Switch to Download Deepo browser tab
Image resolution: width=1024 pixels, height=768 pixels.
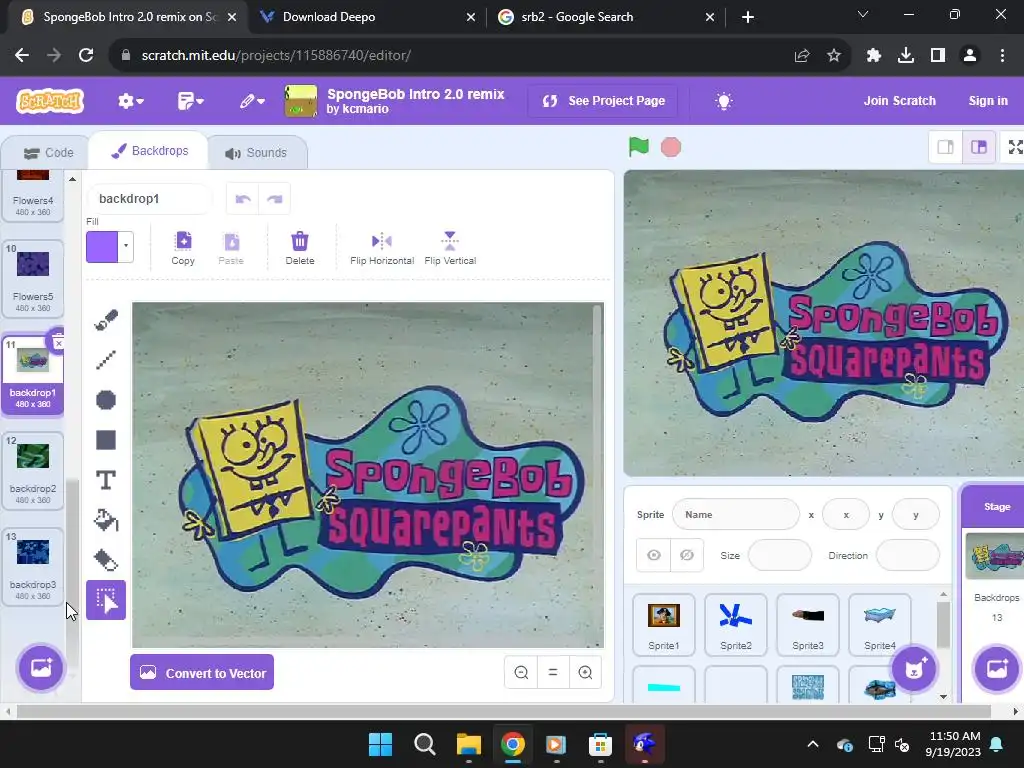pyautogui.click(x=368, y=17)
